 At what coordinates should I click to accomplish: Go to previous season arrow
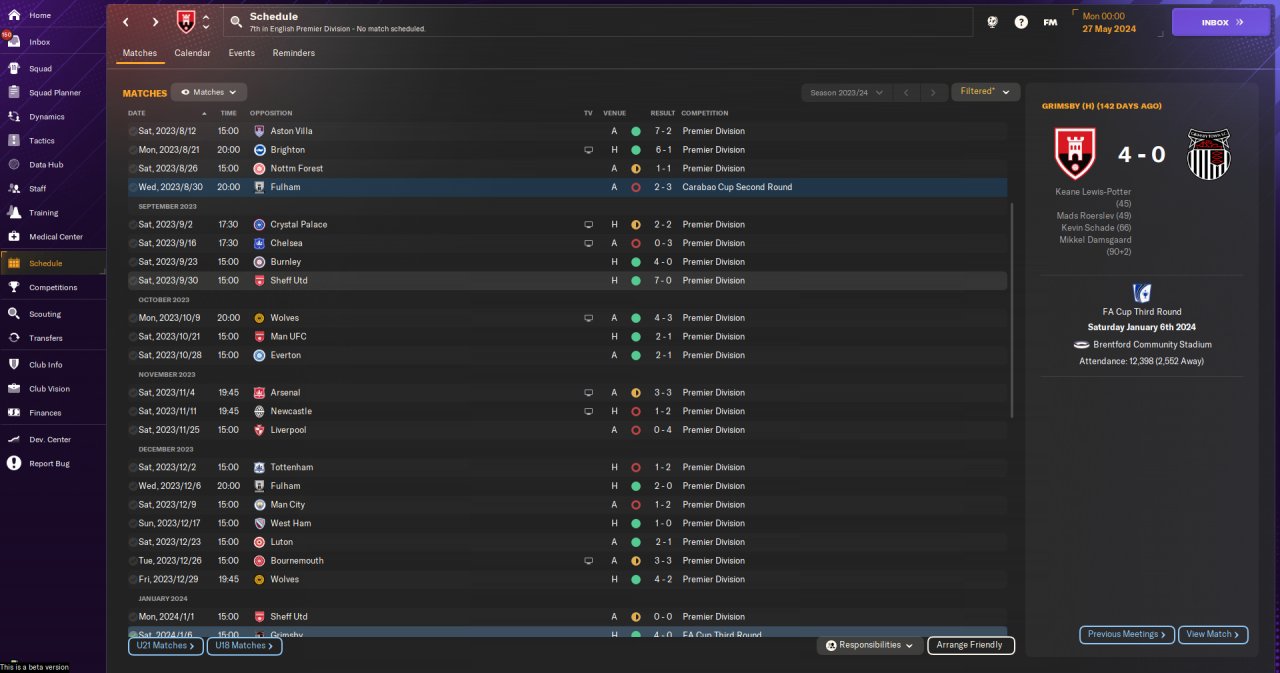[906, 92]
